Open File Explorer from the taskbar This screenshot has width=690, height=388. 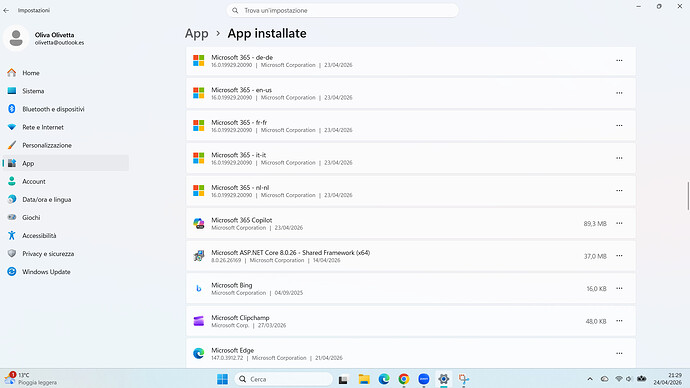364,379
